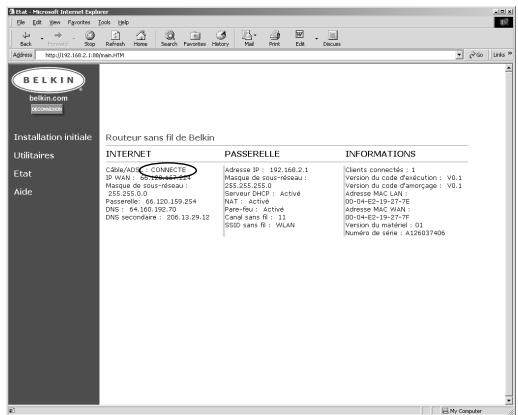Click the Stop loading icon
The width and height of the screenshot is (518, 415).
click(89, 39)
